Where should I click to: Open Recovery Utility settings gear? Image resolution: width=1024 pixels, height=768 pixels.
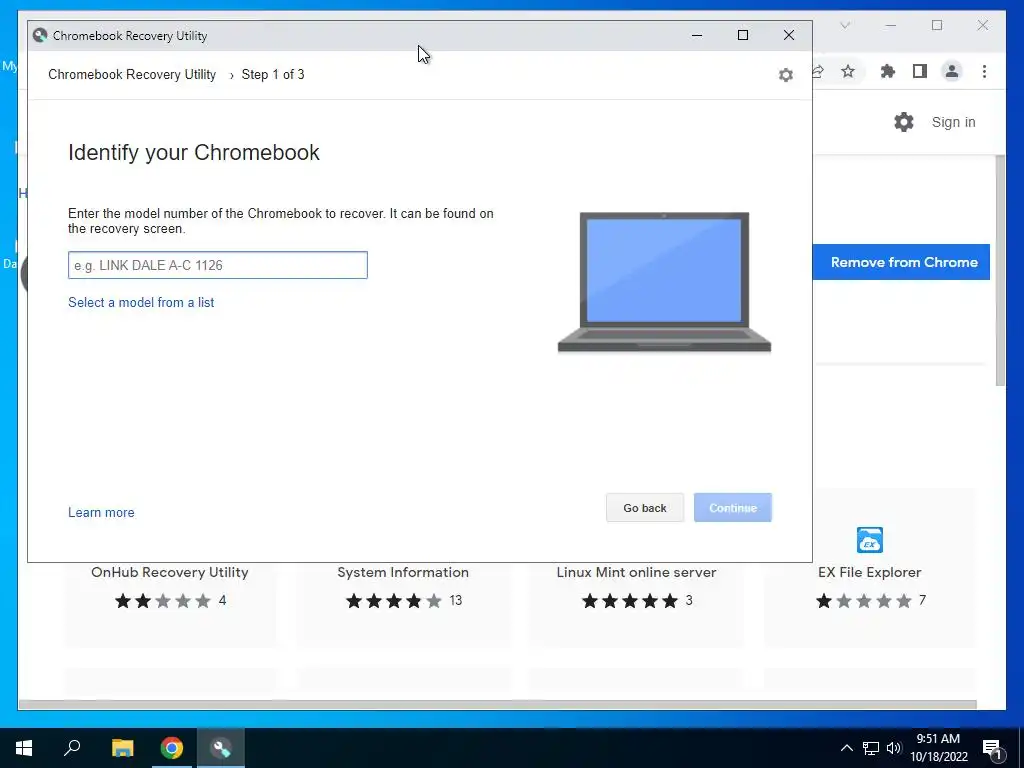[x=786, y=75]
